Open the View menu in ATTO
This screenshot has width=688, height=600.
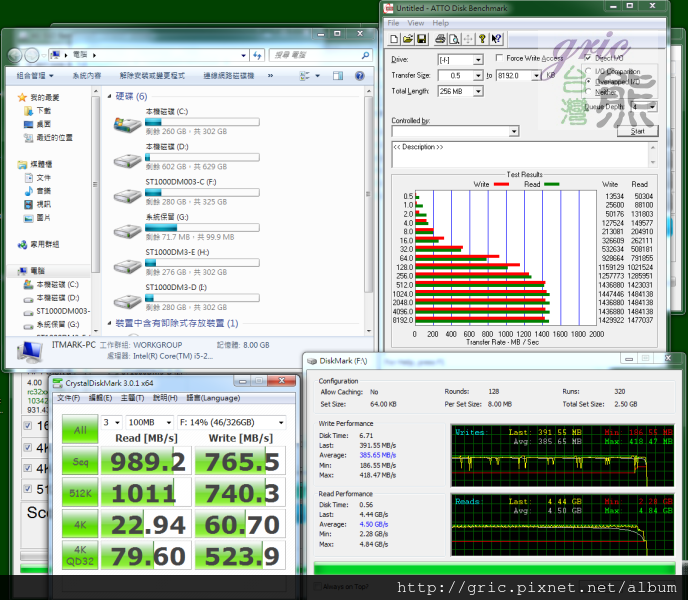pos(414,22)
